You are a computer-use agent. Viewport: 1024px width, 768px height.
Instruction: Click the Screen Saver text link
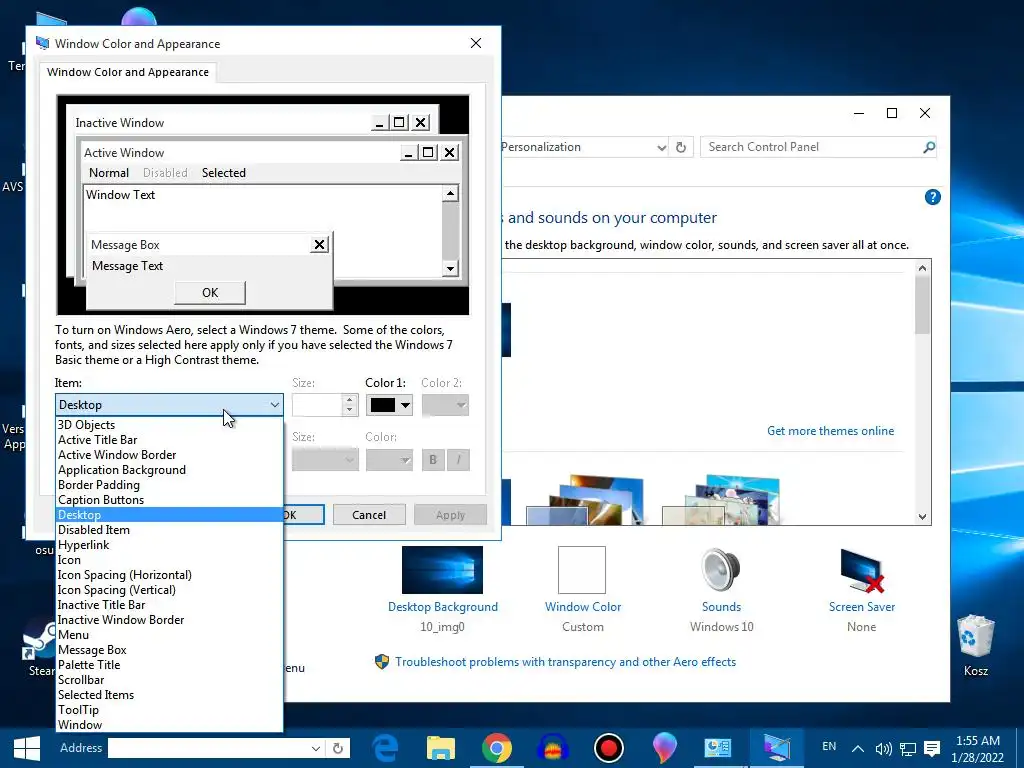[861, 607]
